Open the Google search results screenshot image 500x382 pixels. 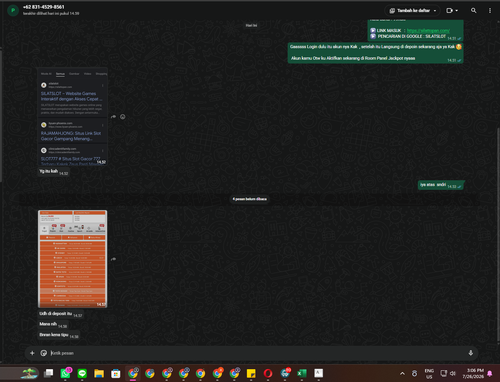pos(73,117)
